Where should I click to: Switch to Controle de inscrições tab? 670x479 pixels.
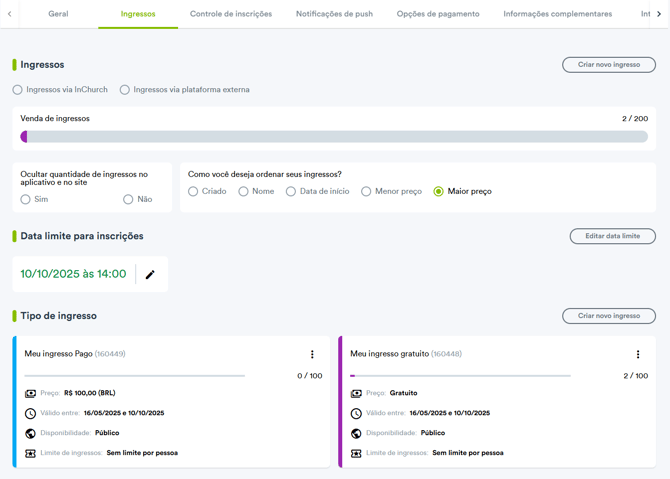click(231, 14)
